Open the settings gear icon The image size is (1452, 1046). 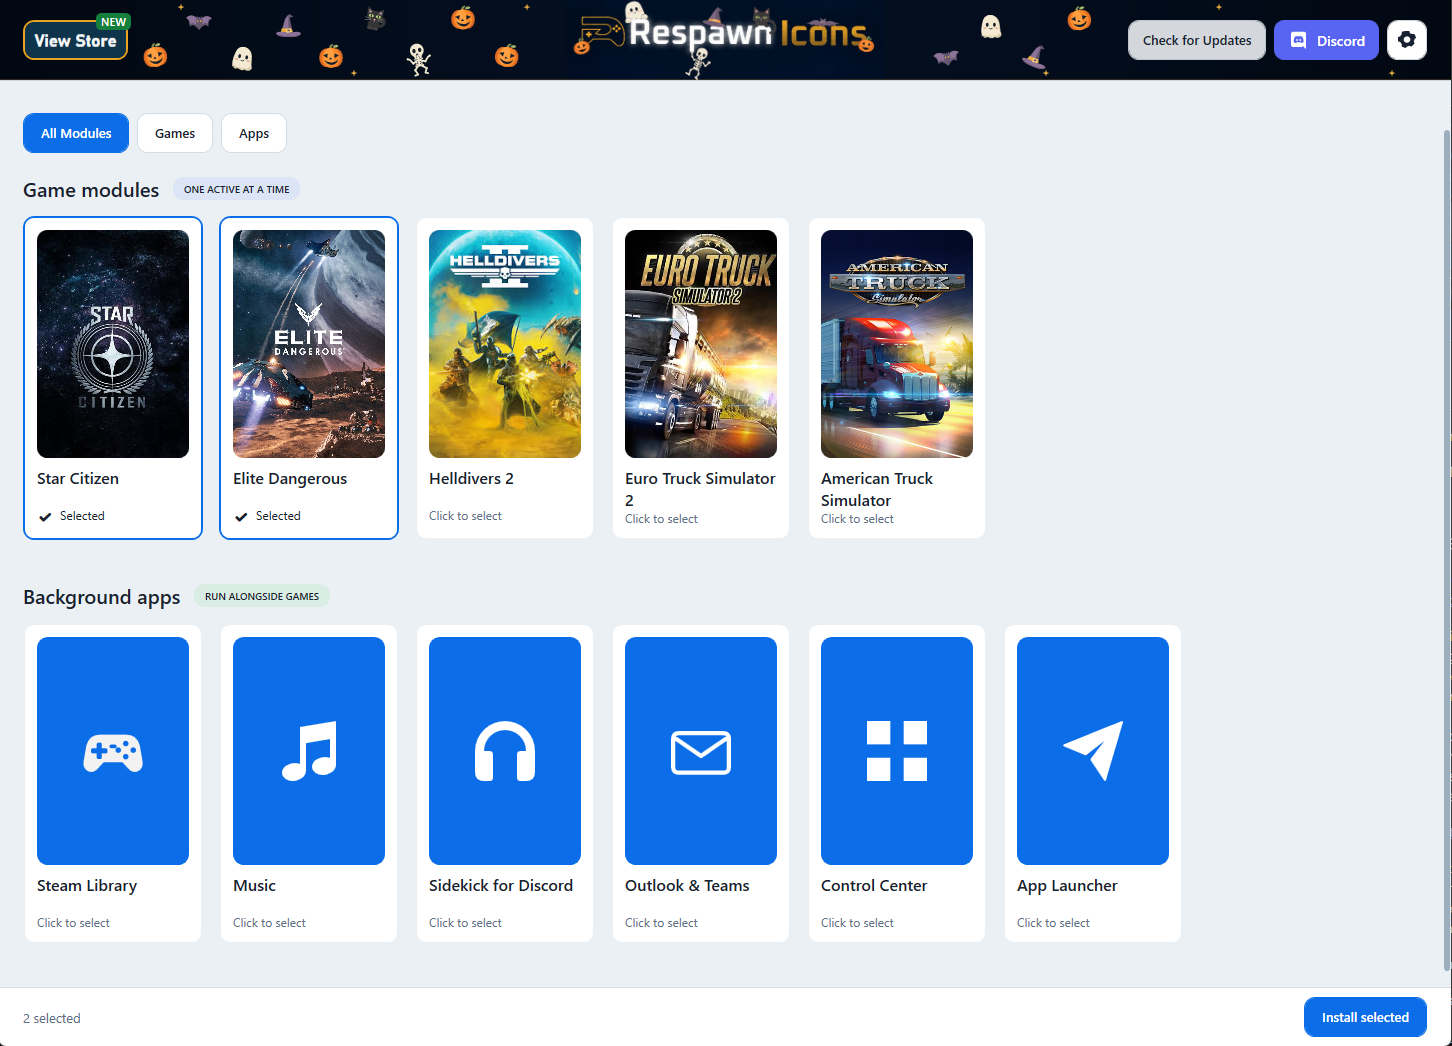[1407, 40]
